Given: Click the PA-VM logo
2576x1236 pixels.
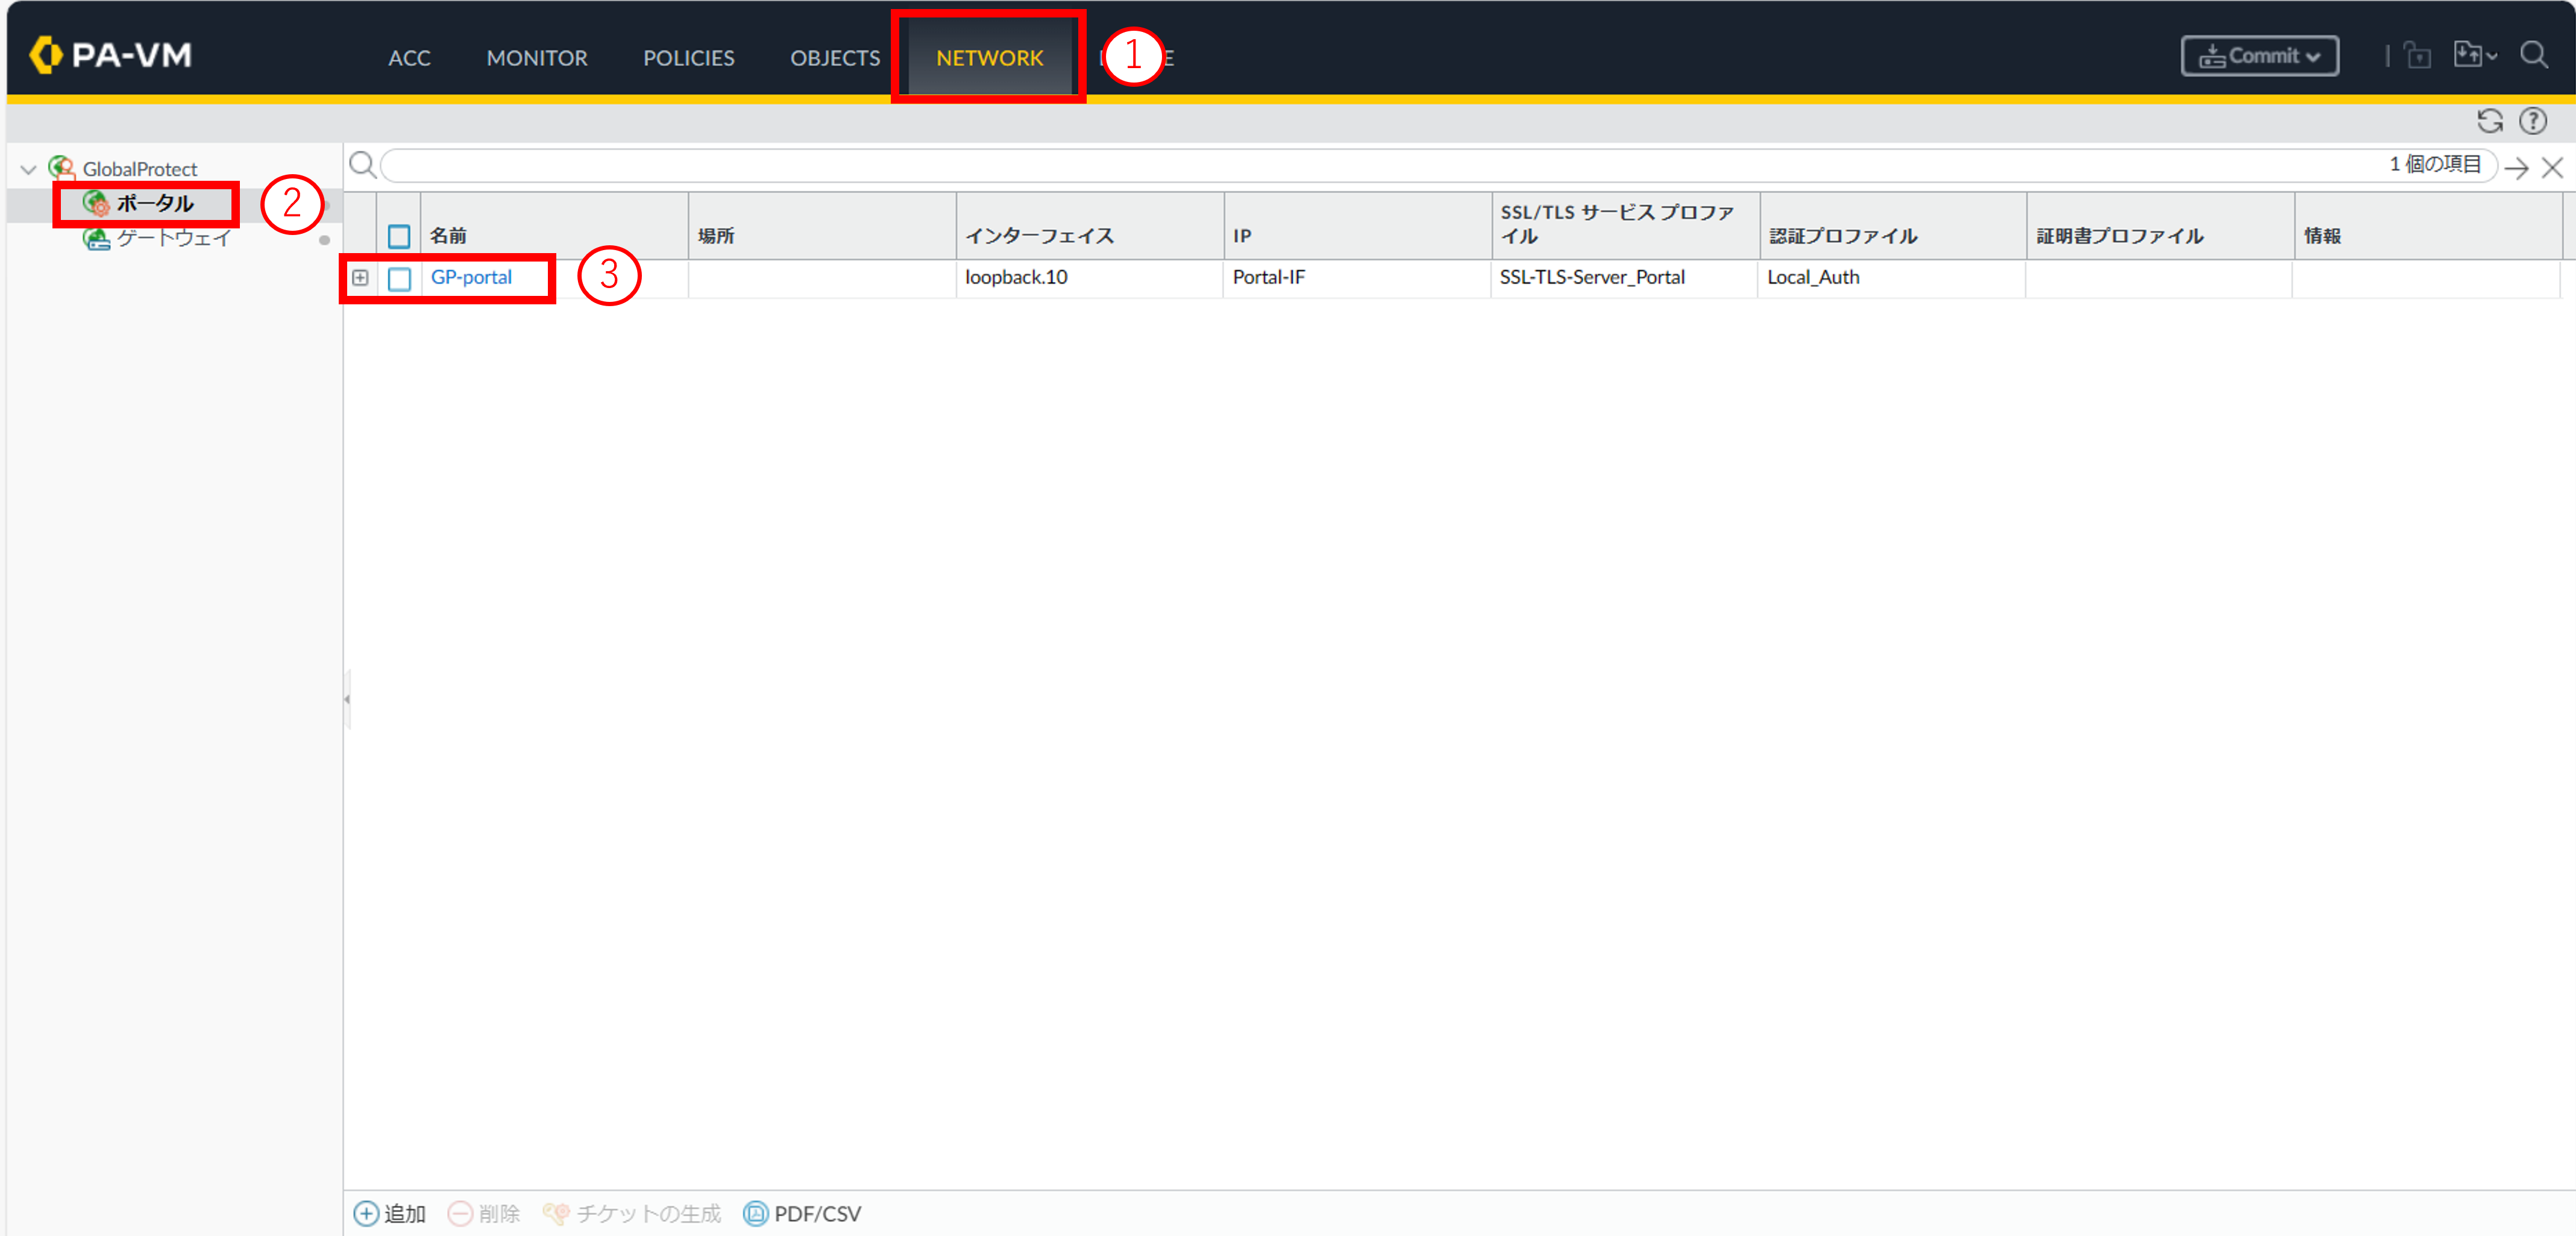Looking at the screenshot, I should pos(110,55).
